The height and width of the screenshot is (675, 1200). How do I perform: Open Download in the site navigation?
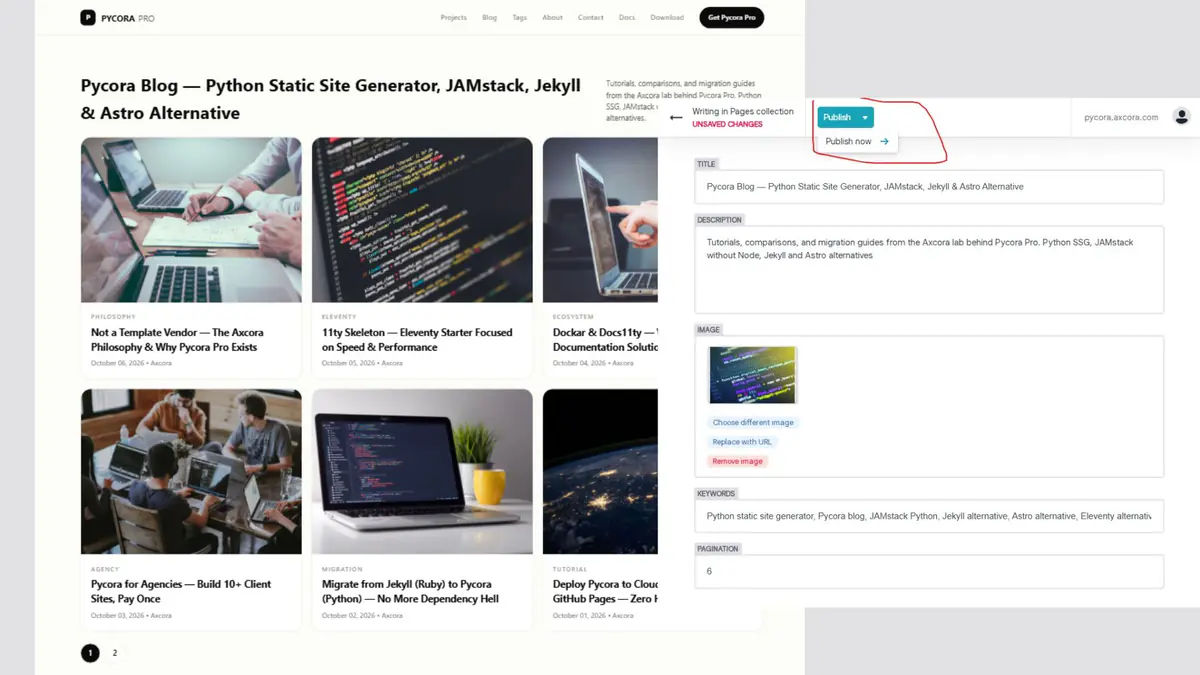click(667, 17)
